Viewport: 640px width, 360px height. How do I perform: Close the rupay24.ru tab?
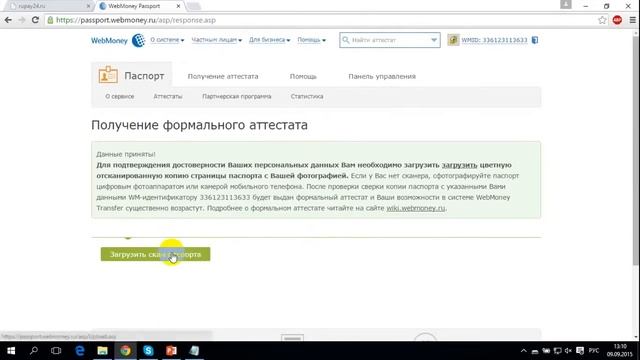click(88, 6)
